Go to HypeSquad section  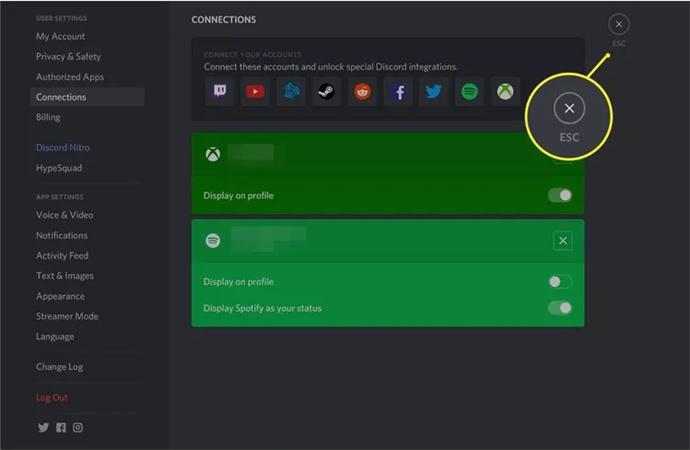click(x=87, y=168)
